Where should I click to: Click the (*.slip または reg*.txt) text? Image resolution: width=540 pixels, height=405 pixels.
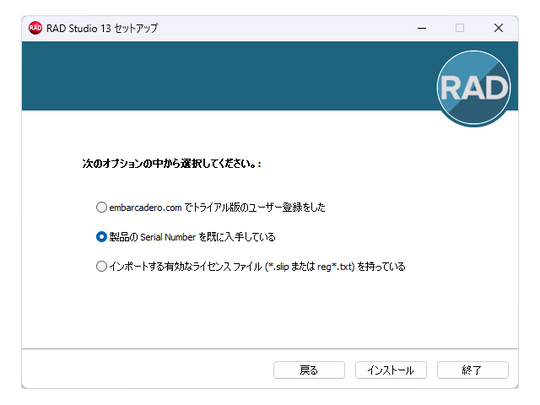(x=310, y=267)
